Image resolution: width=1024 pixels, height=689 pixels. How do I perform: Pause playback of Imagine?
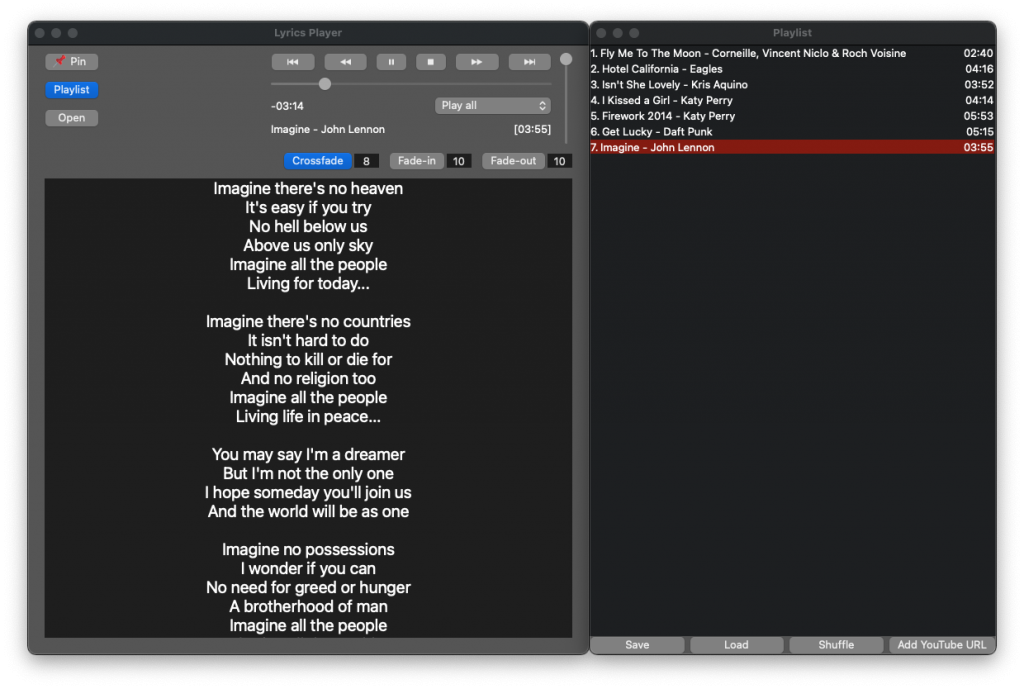point(391,61)
